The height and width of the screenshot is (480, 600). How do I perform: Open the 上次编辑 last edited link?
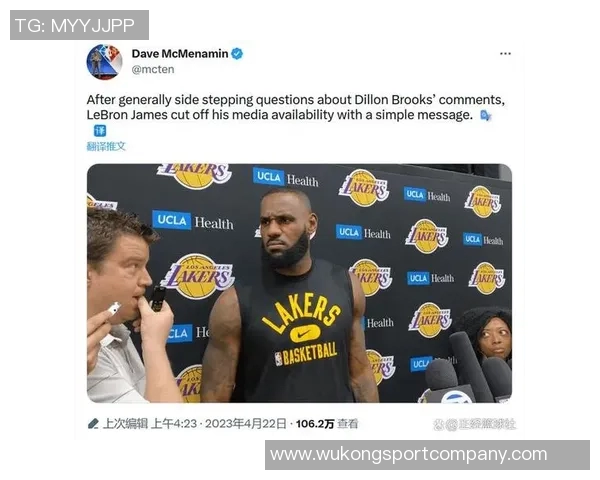[x=125, y=424]
